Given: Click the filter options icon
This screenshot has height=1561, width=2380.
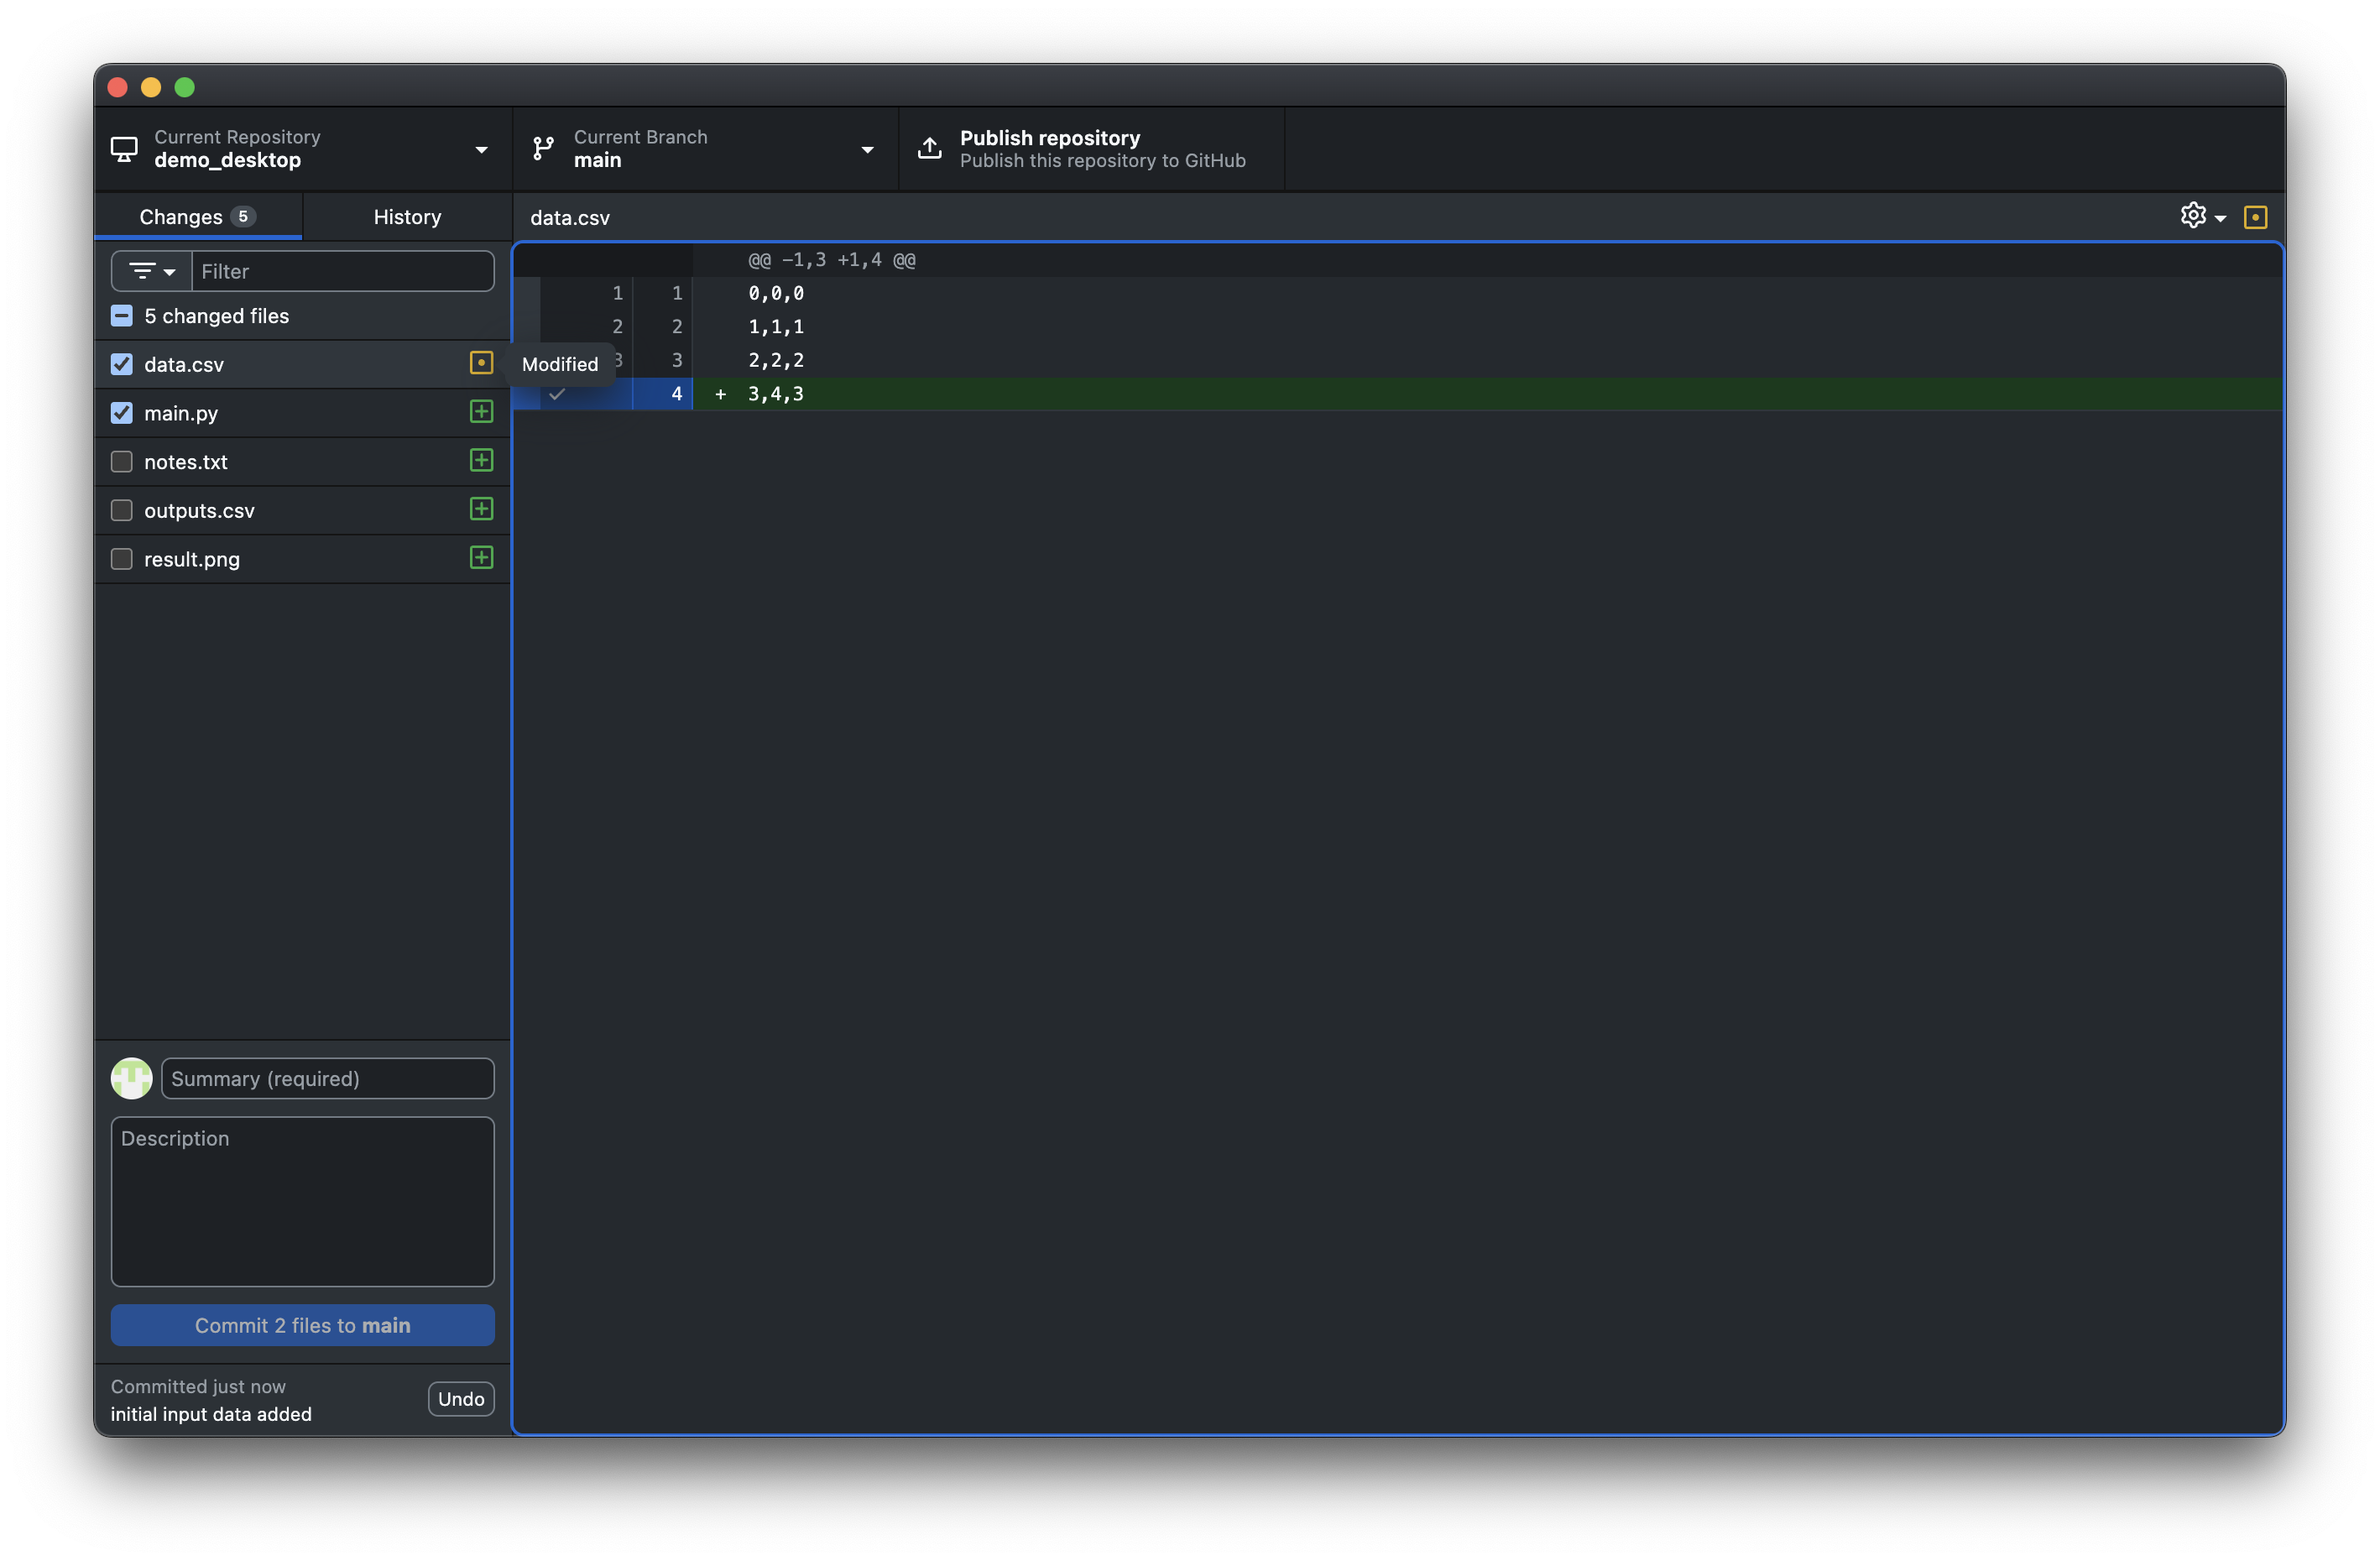Looking at the screenshot, I should pyautogui.click(x=142, y=271).
